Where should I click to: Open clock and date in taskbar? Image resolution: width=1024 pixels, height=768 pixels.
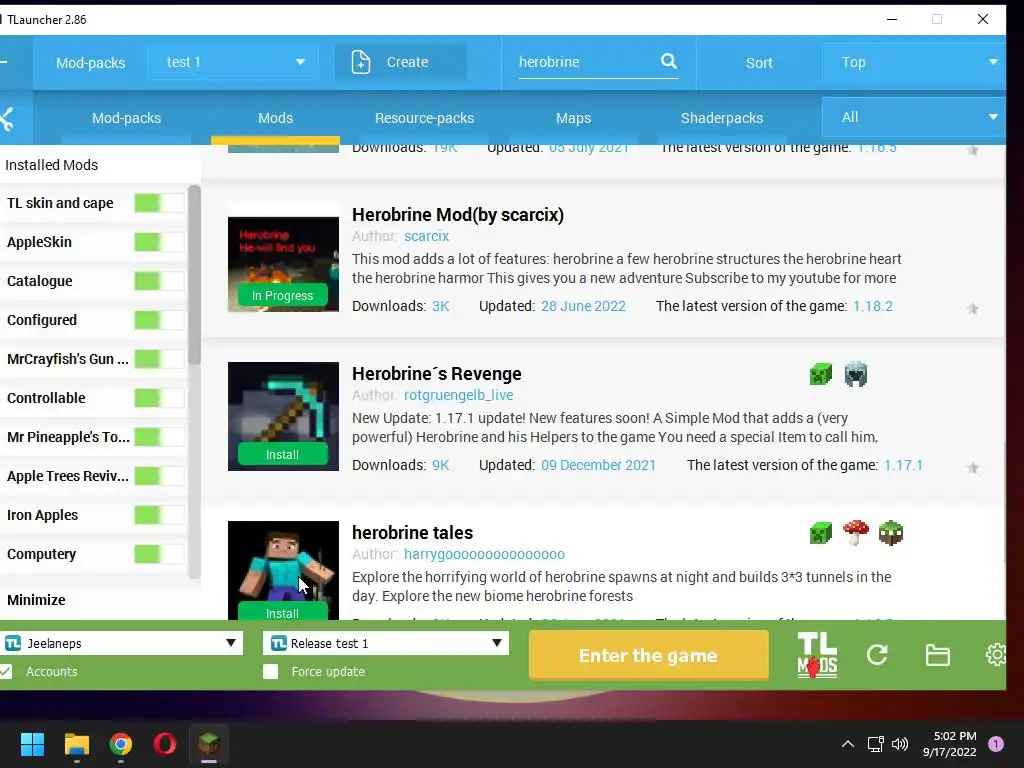point(950,744)
